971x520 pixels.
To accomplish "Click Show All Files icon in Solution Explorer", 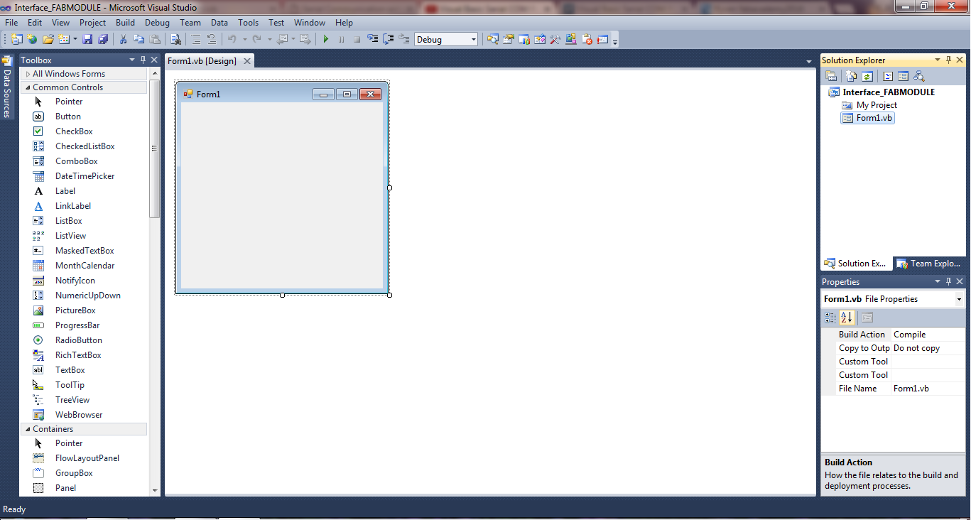I will pos(851,76).
